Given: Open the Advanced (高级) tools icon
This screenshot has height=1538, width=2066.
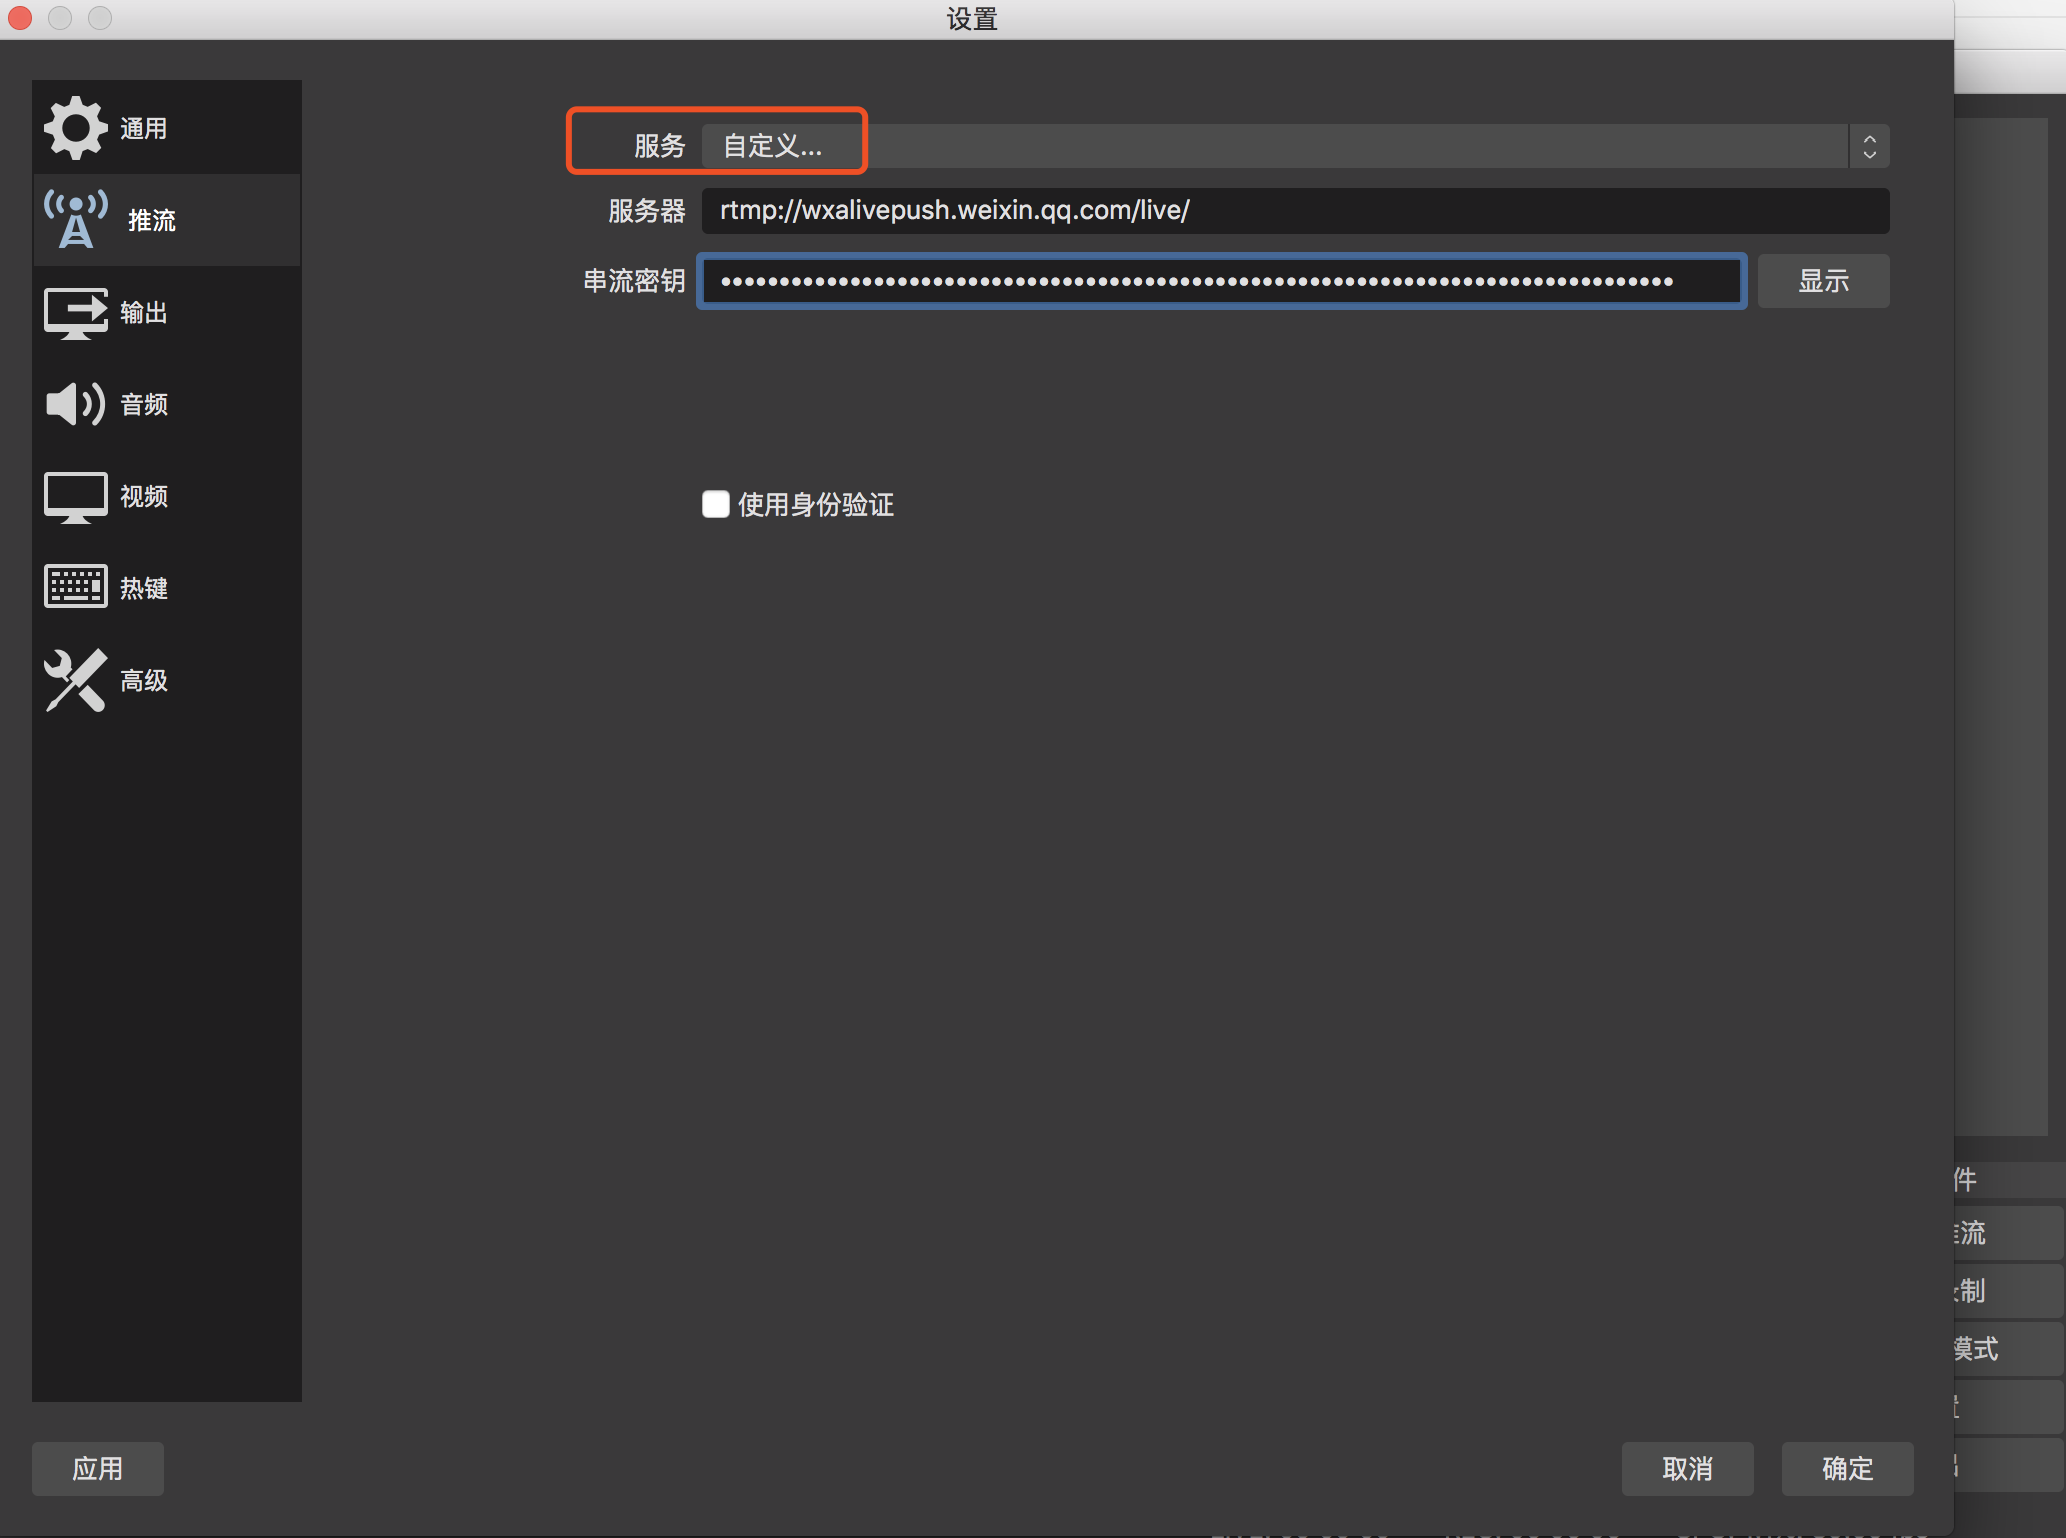Looking at the screenshot, I should (x=76, y=680).
